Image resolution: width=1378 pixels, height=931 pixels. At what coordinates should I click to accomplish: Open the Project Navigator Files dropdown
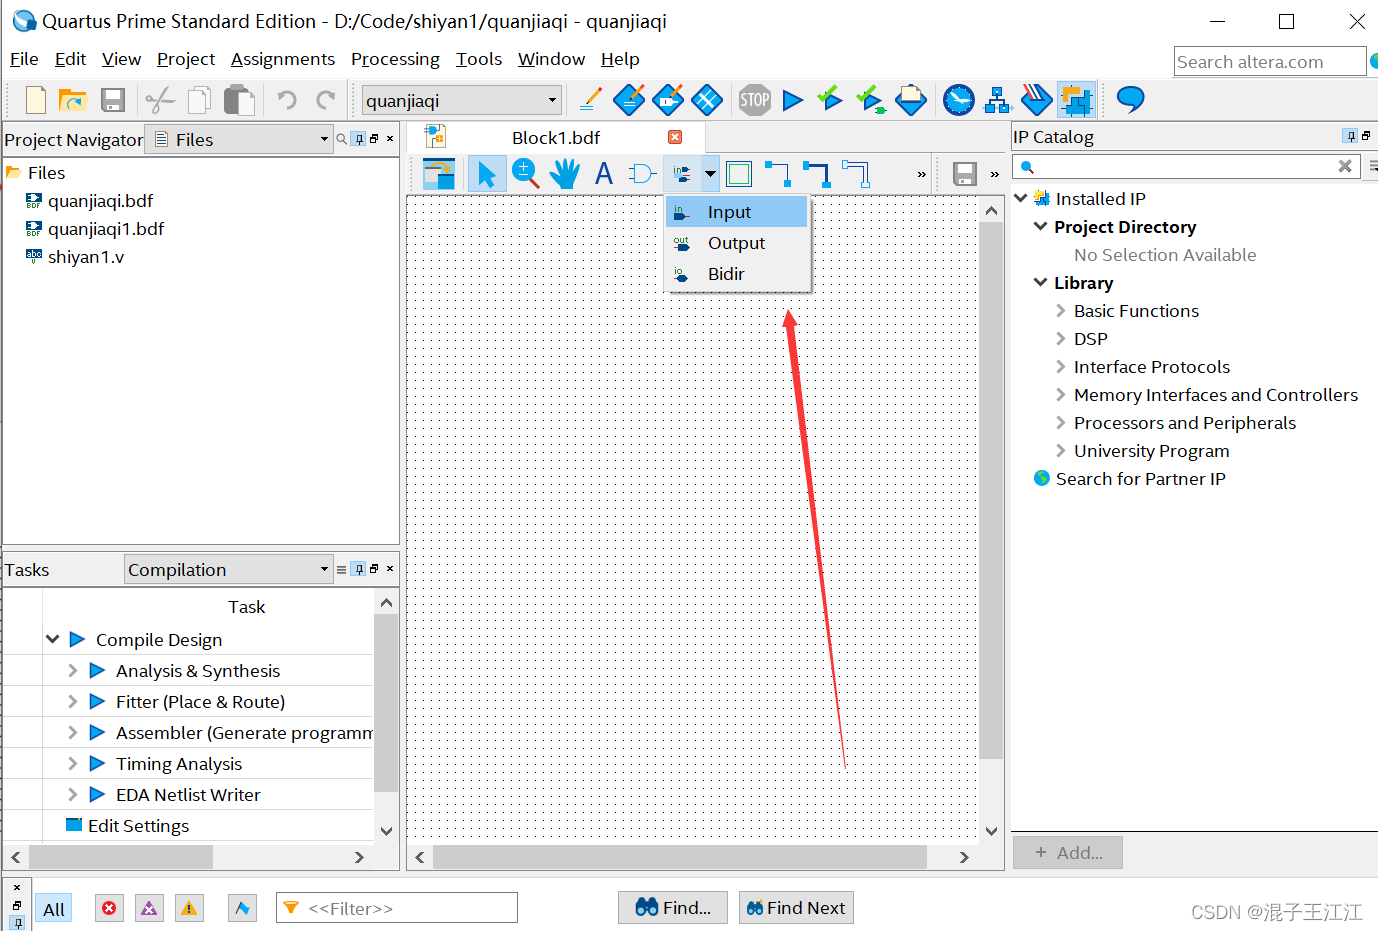point(238,139)
